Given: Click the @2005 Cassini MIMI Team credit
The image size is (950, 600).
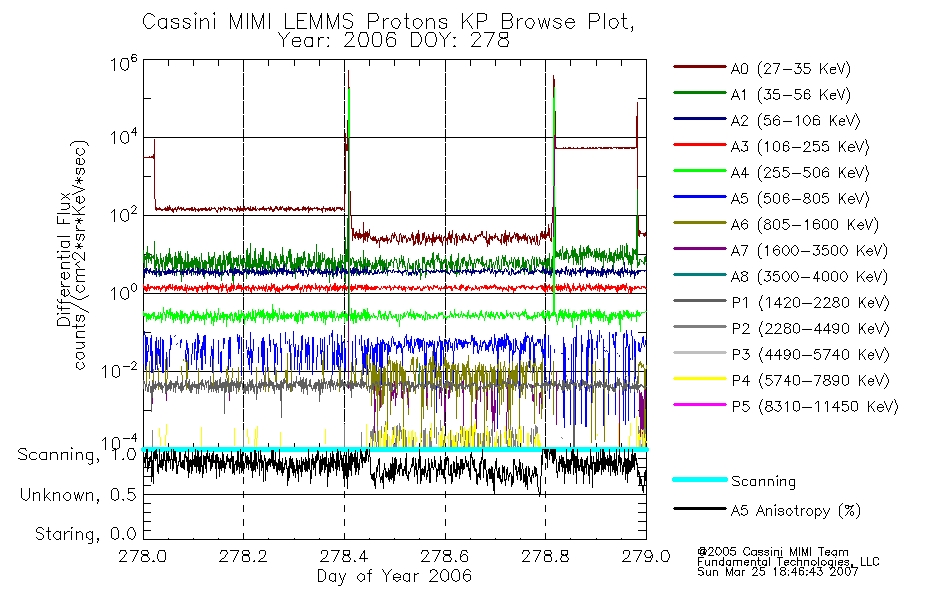Looking at the screenshot, I should point(773,552).
